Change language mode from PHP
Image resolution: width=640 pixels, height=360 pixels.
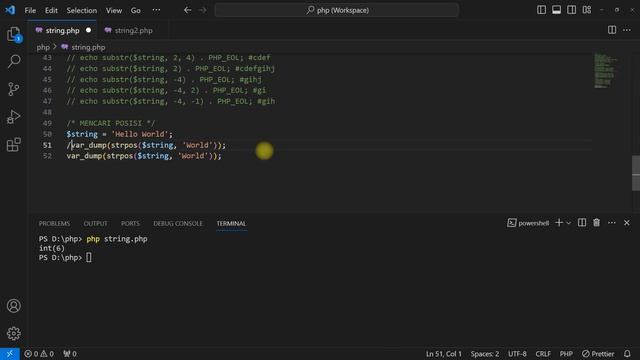pyautogui.click(x=566, y=354)
